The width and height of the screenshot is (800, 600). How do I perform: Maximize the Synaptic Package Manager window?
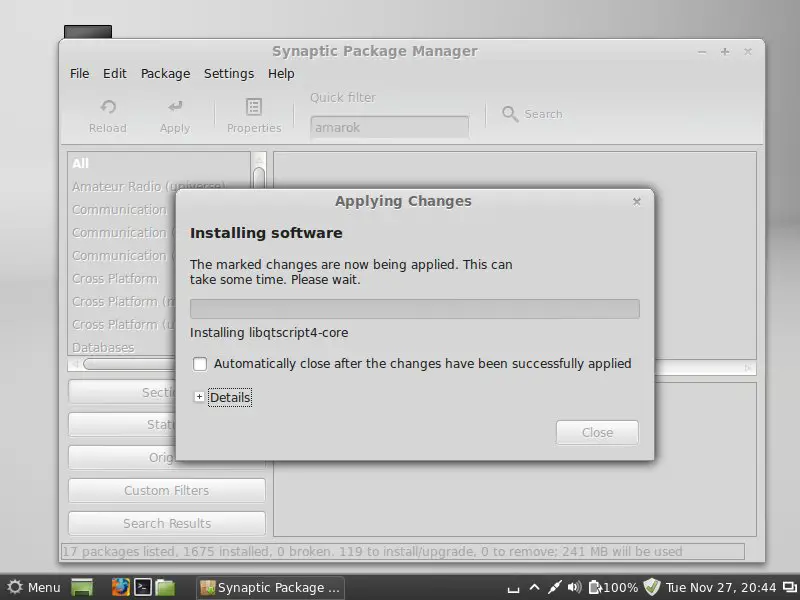[724, 52]
